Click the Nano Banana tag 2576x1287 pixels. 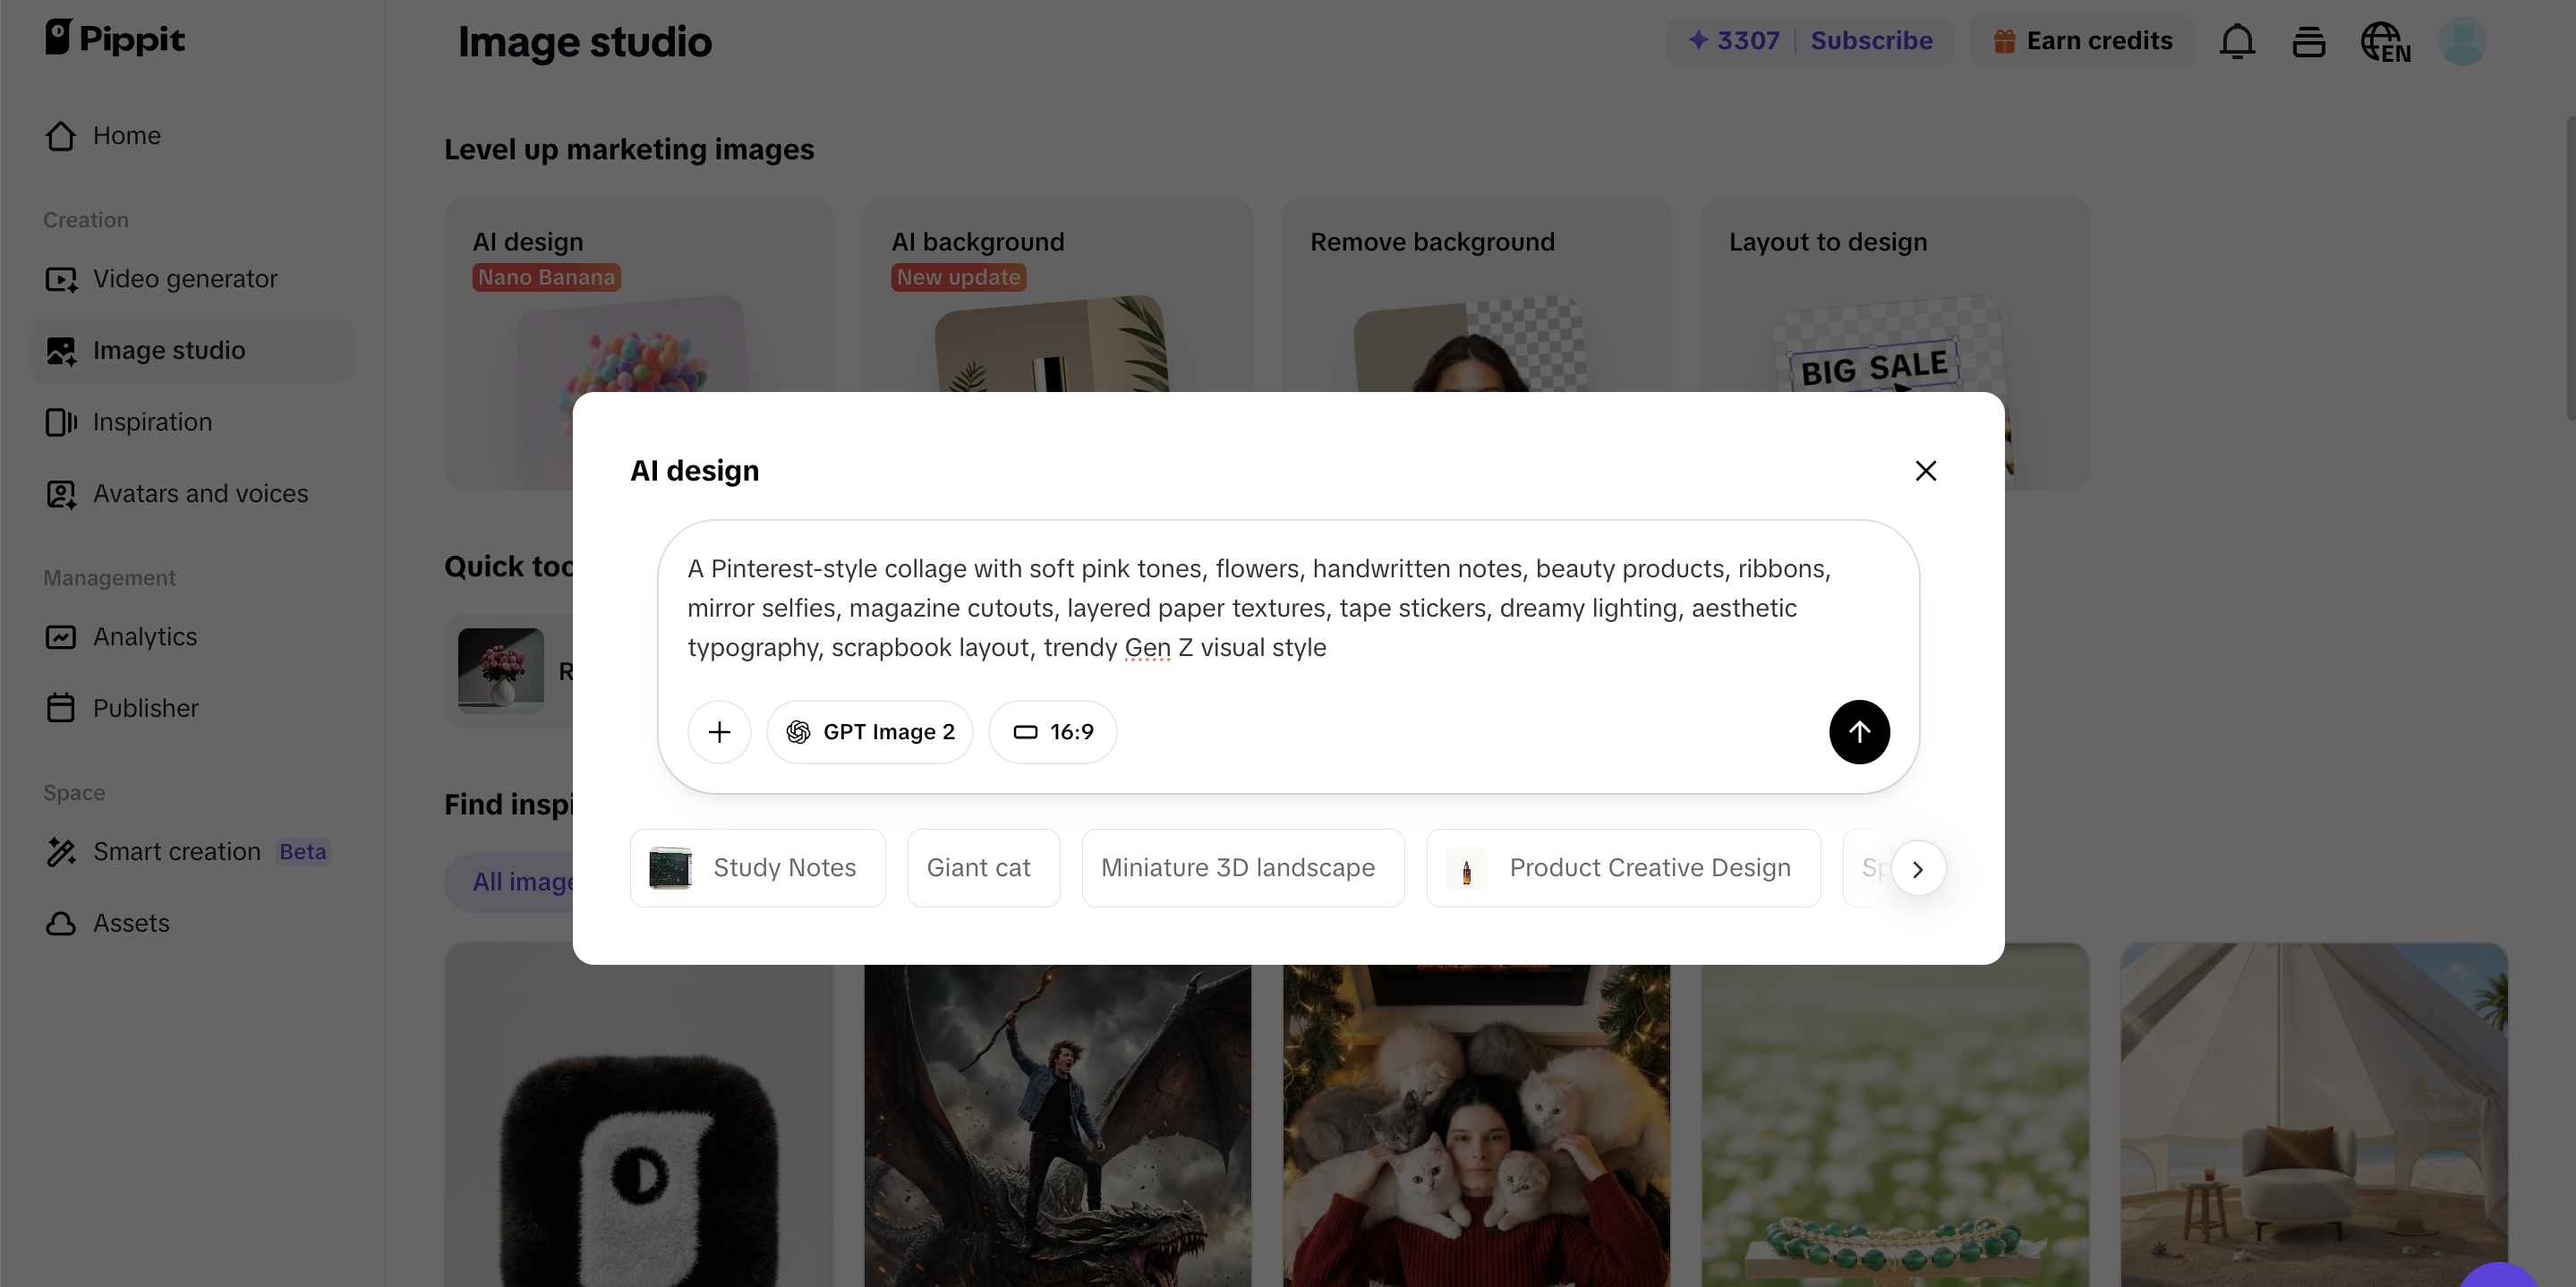pos(546,277)
